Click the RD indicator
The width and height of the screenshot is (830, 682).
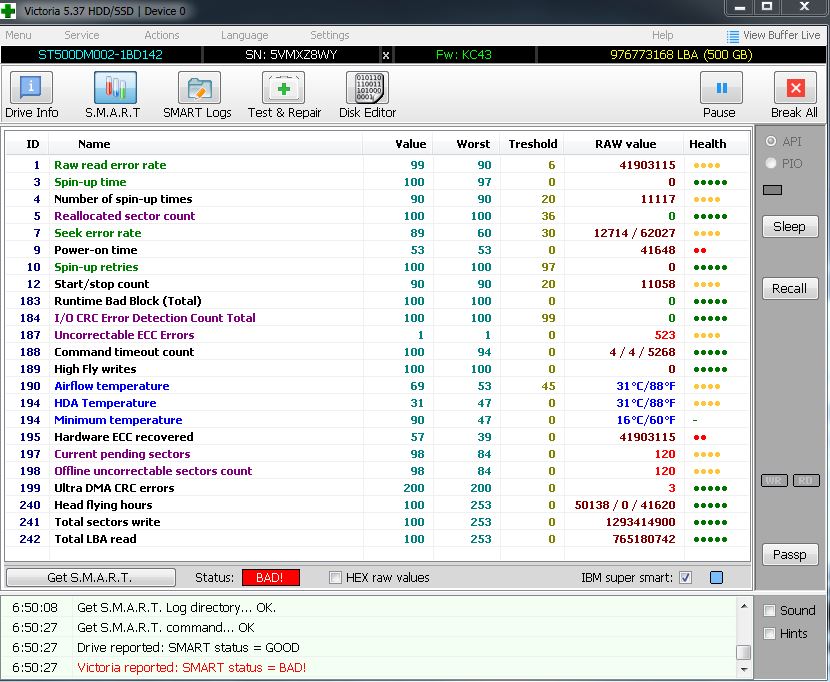point(806,480)
